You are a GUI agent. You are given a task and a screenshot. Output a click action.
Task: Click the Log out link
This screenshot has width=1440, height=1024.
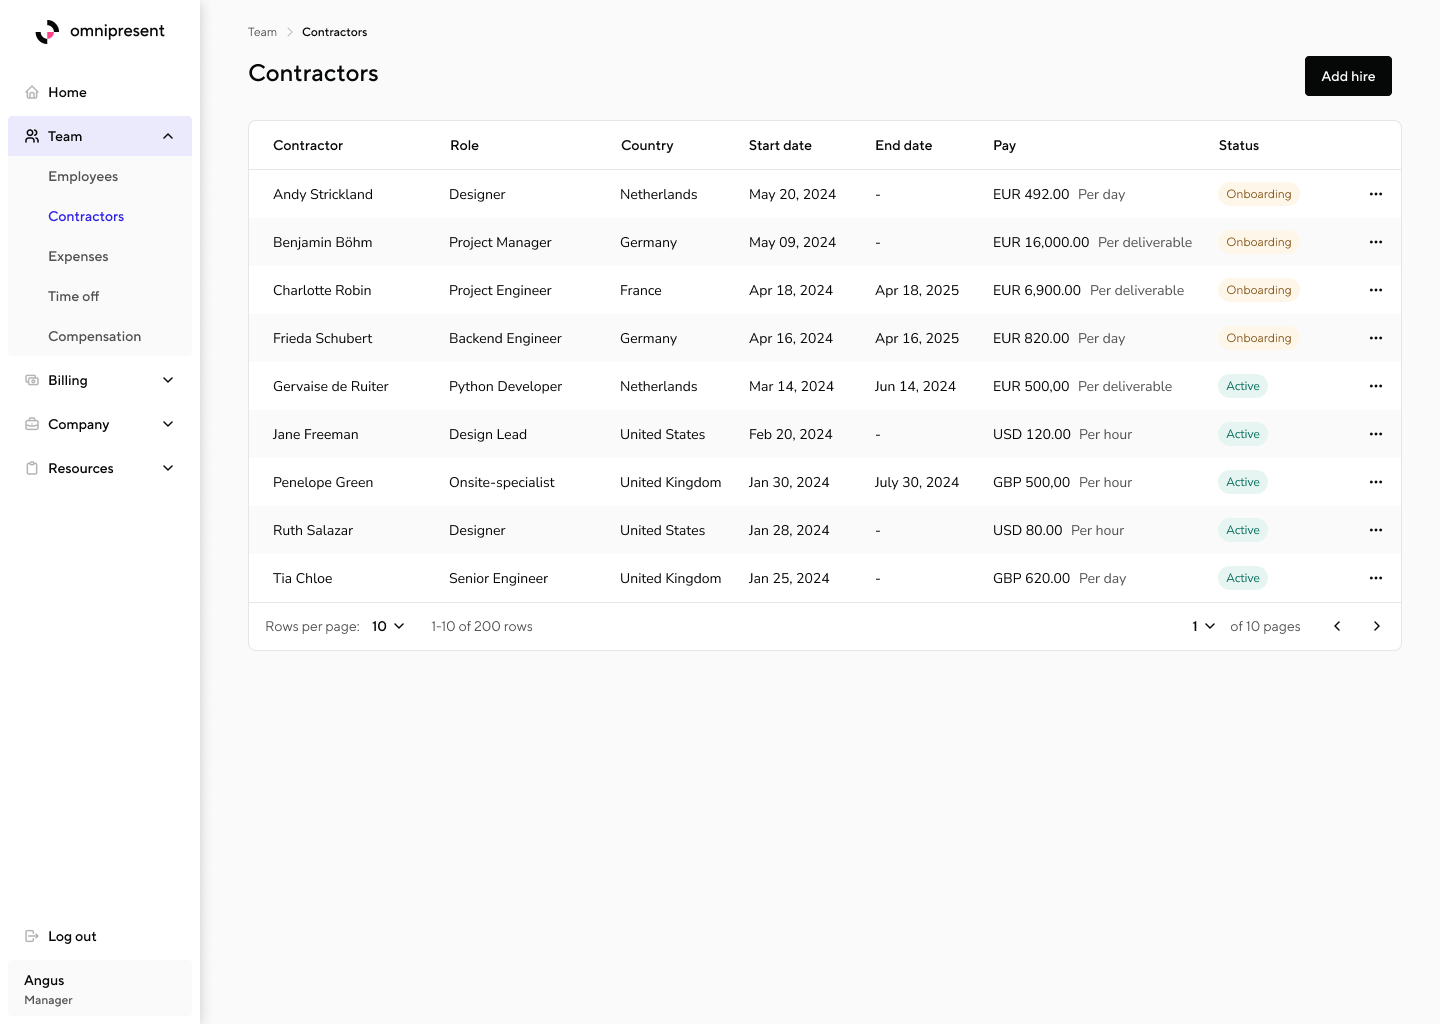(72, 936)
